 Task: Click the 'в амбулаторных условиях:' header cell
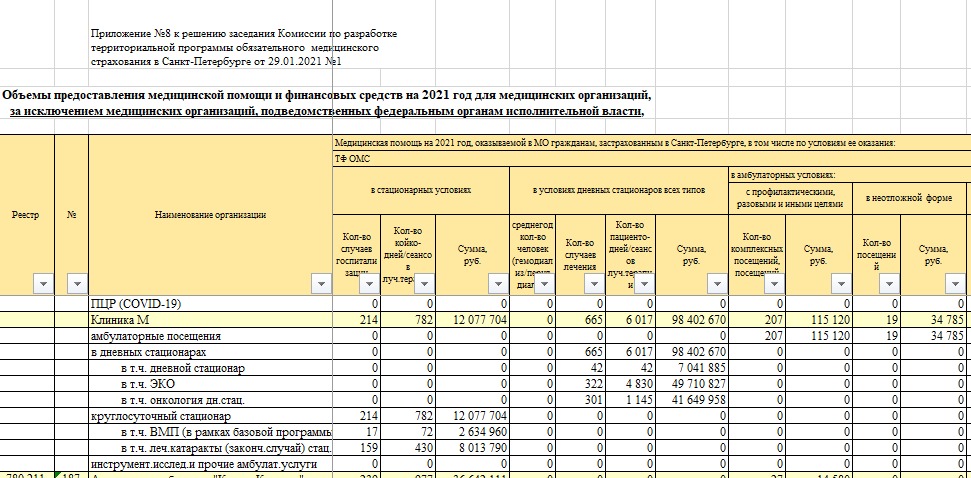tap(850, 175)
